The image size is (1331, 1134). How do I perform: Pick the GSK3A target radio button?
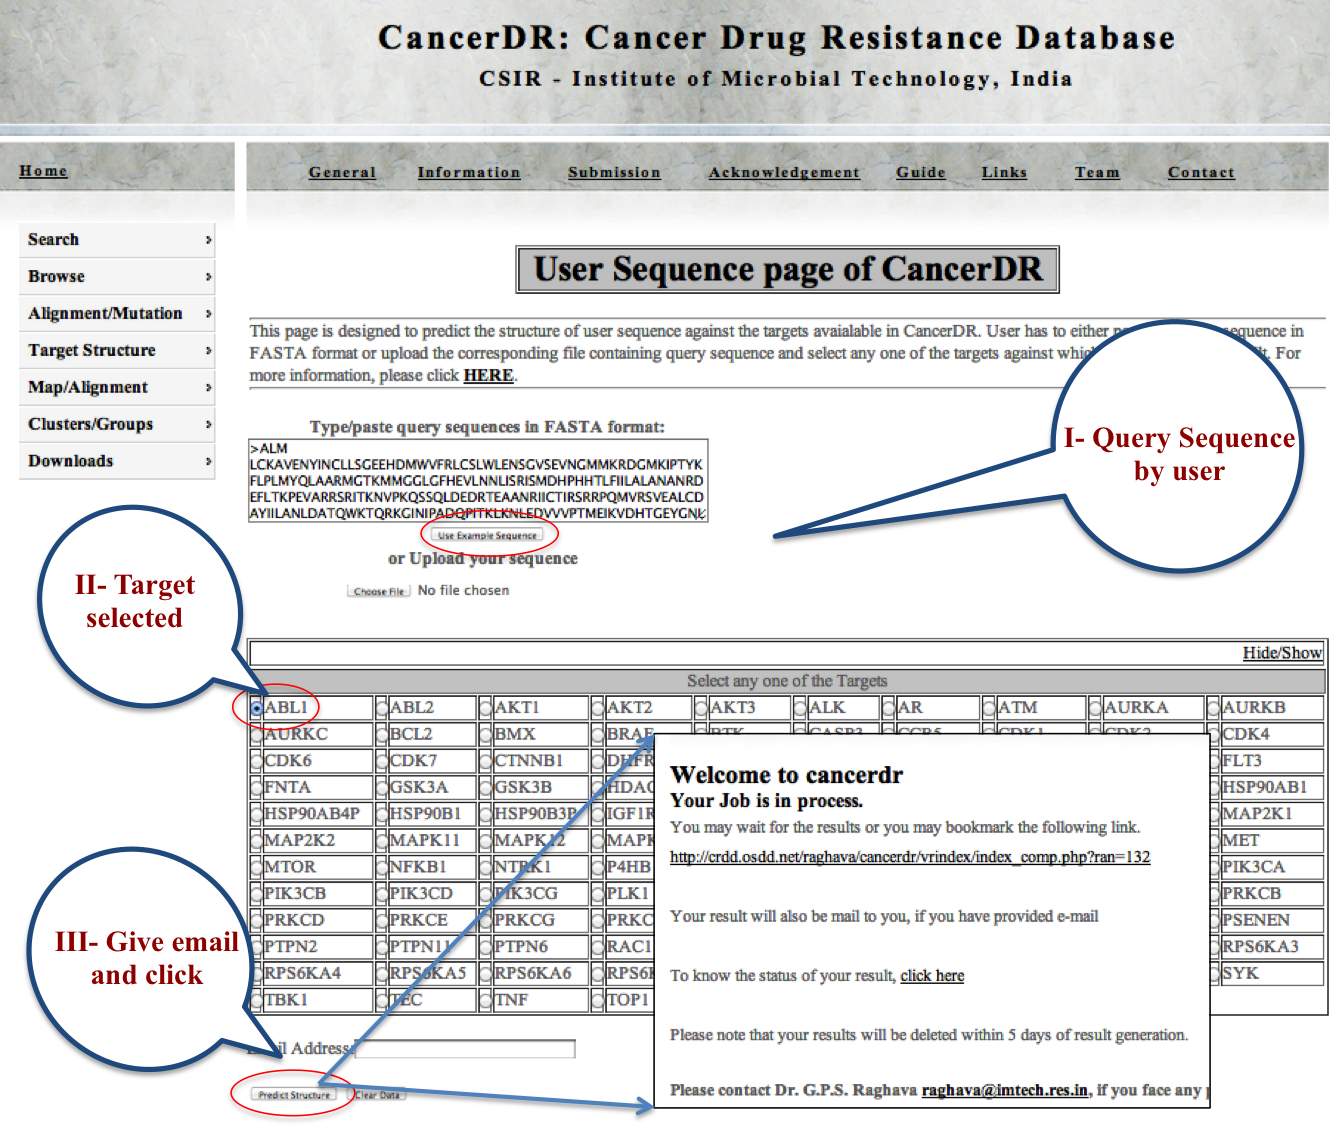[382, 788]
